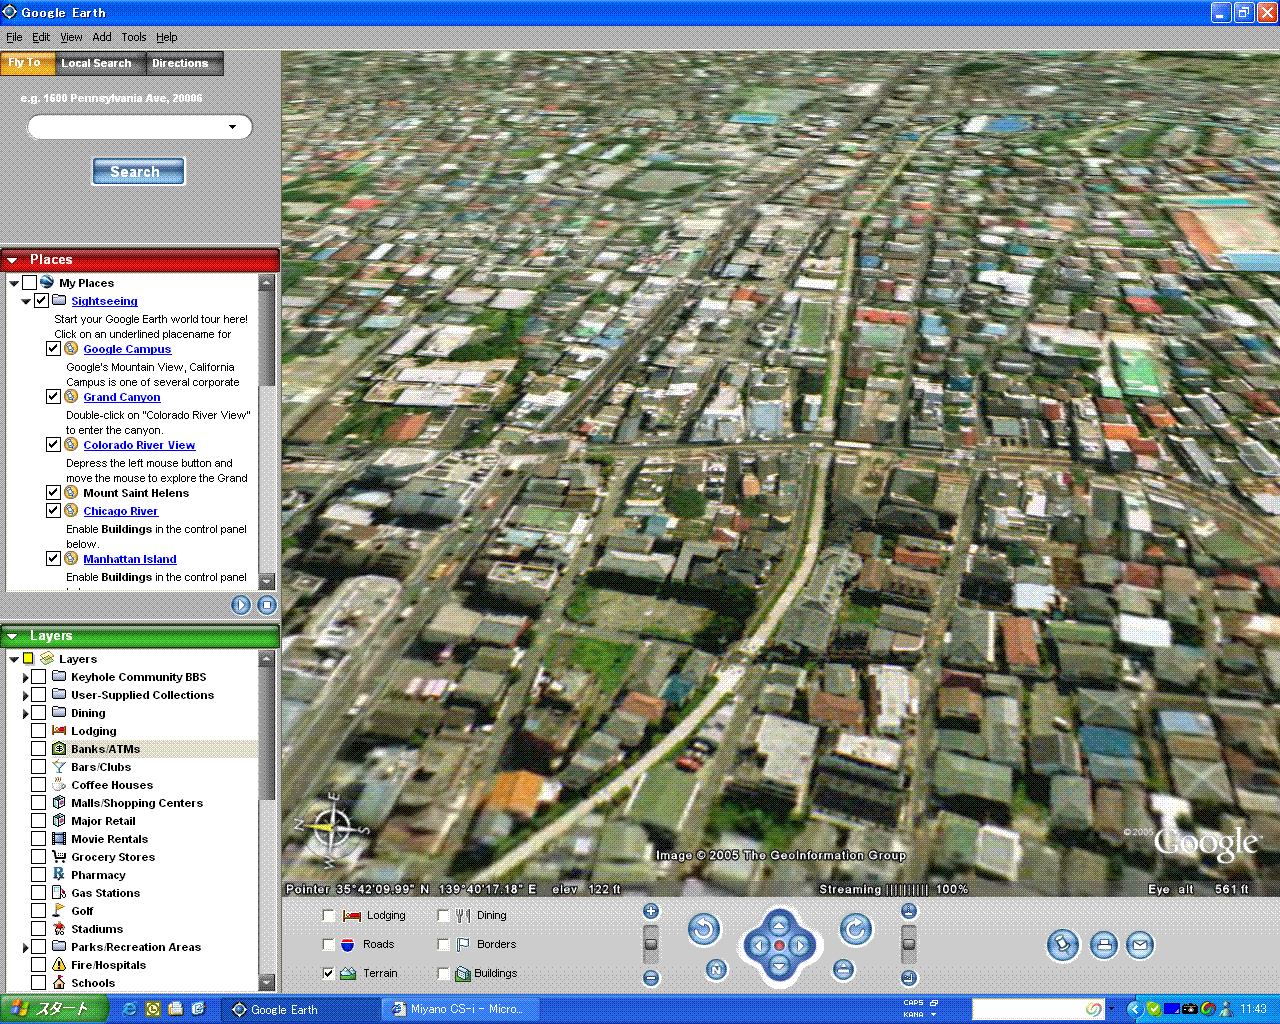Click the Banks/ATMs layer icon

point(59,748)
